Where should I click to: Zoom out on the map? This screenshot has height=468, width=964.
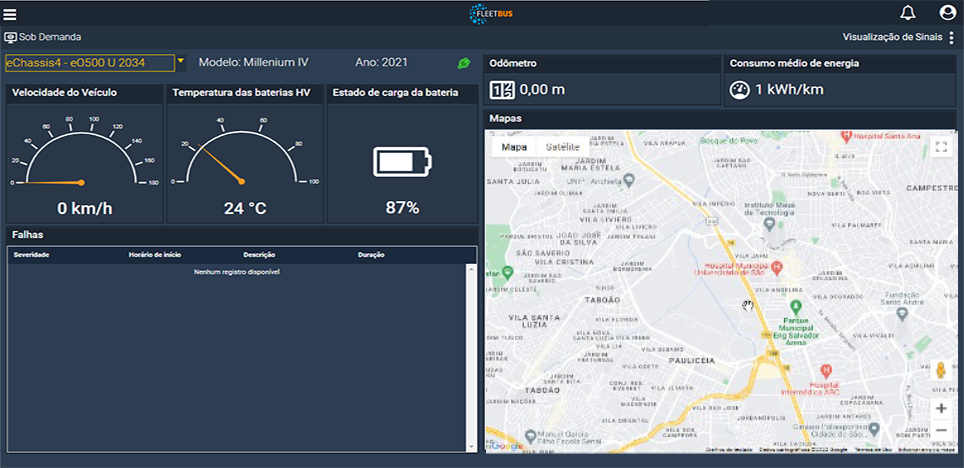[x=940, y=431]
